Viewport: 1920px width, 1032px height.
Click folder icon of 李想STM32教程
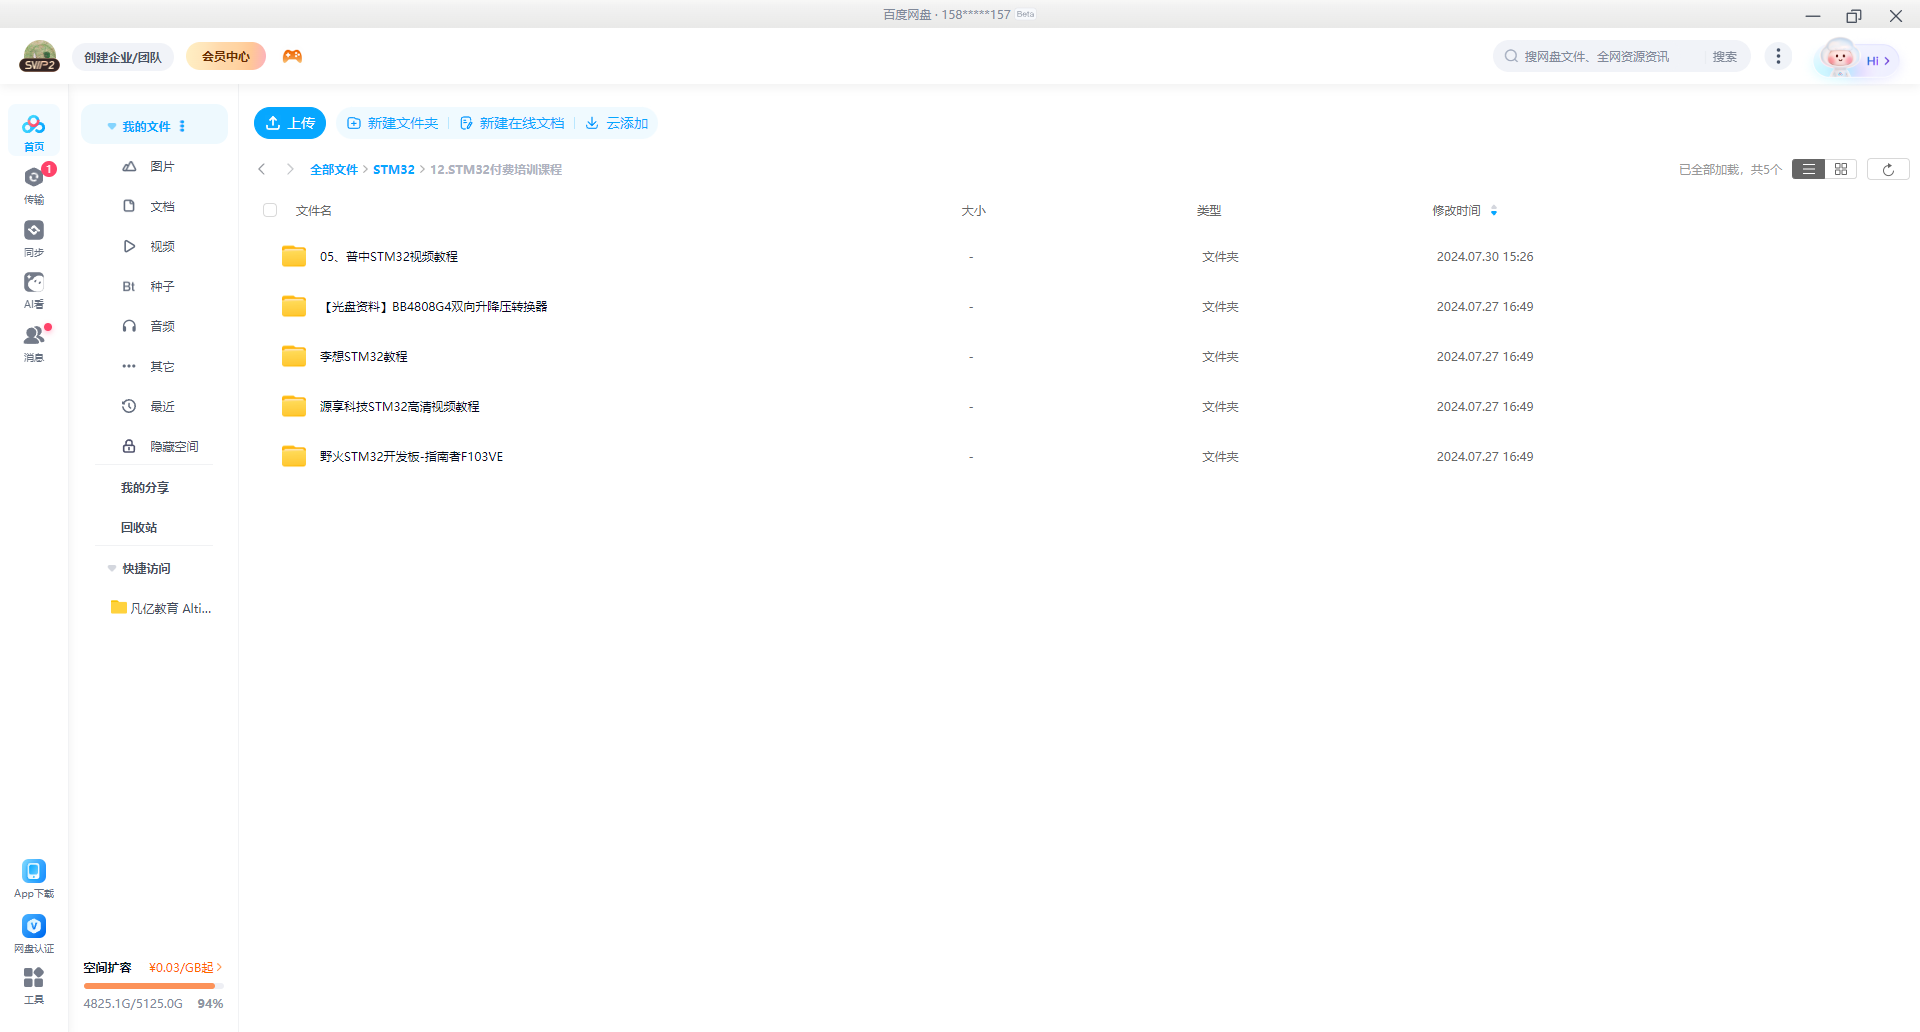click(x=294, y=356)
